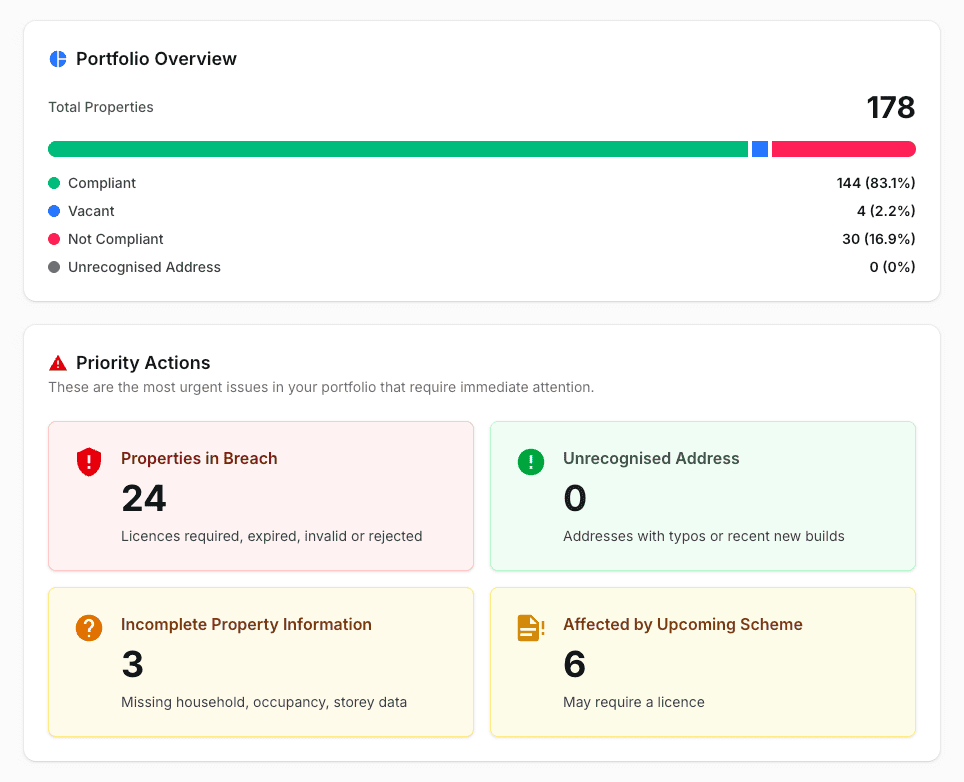
Task: Open the Incomplete Property Information card
Action: click(x=261, y=662)
